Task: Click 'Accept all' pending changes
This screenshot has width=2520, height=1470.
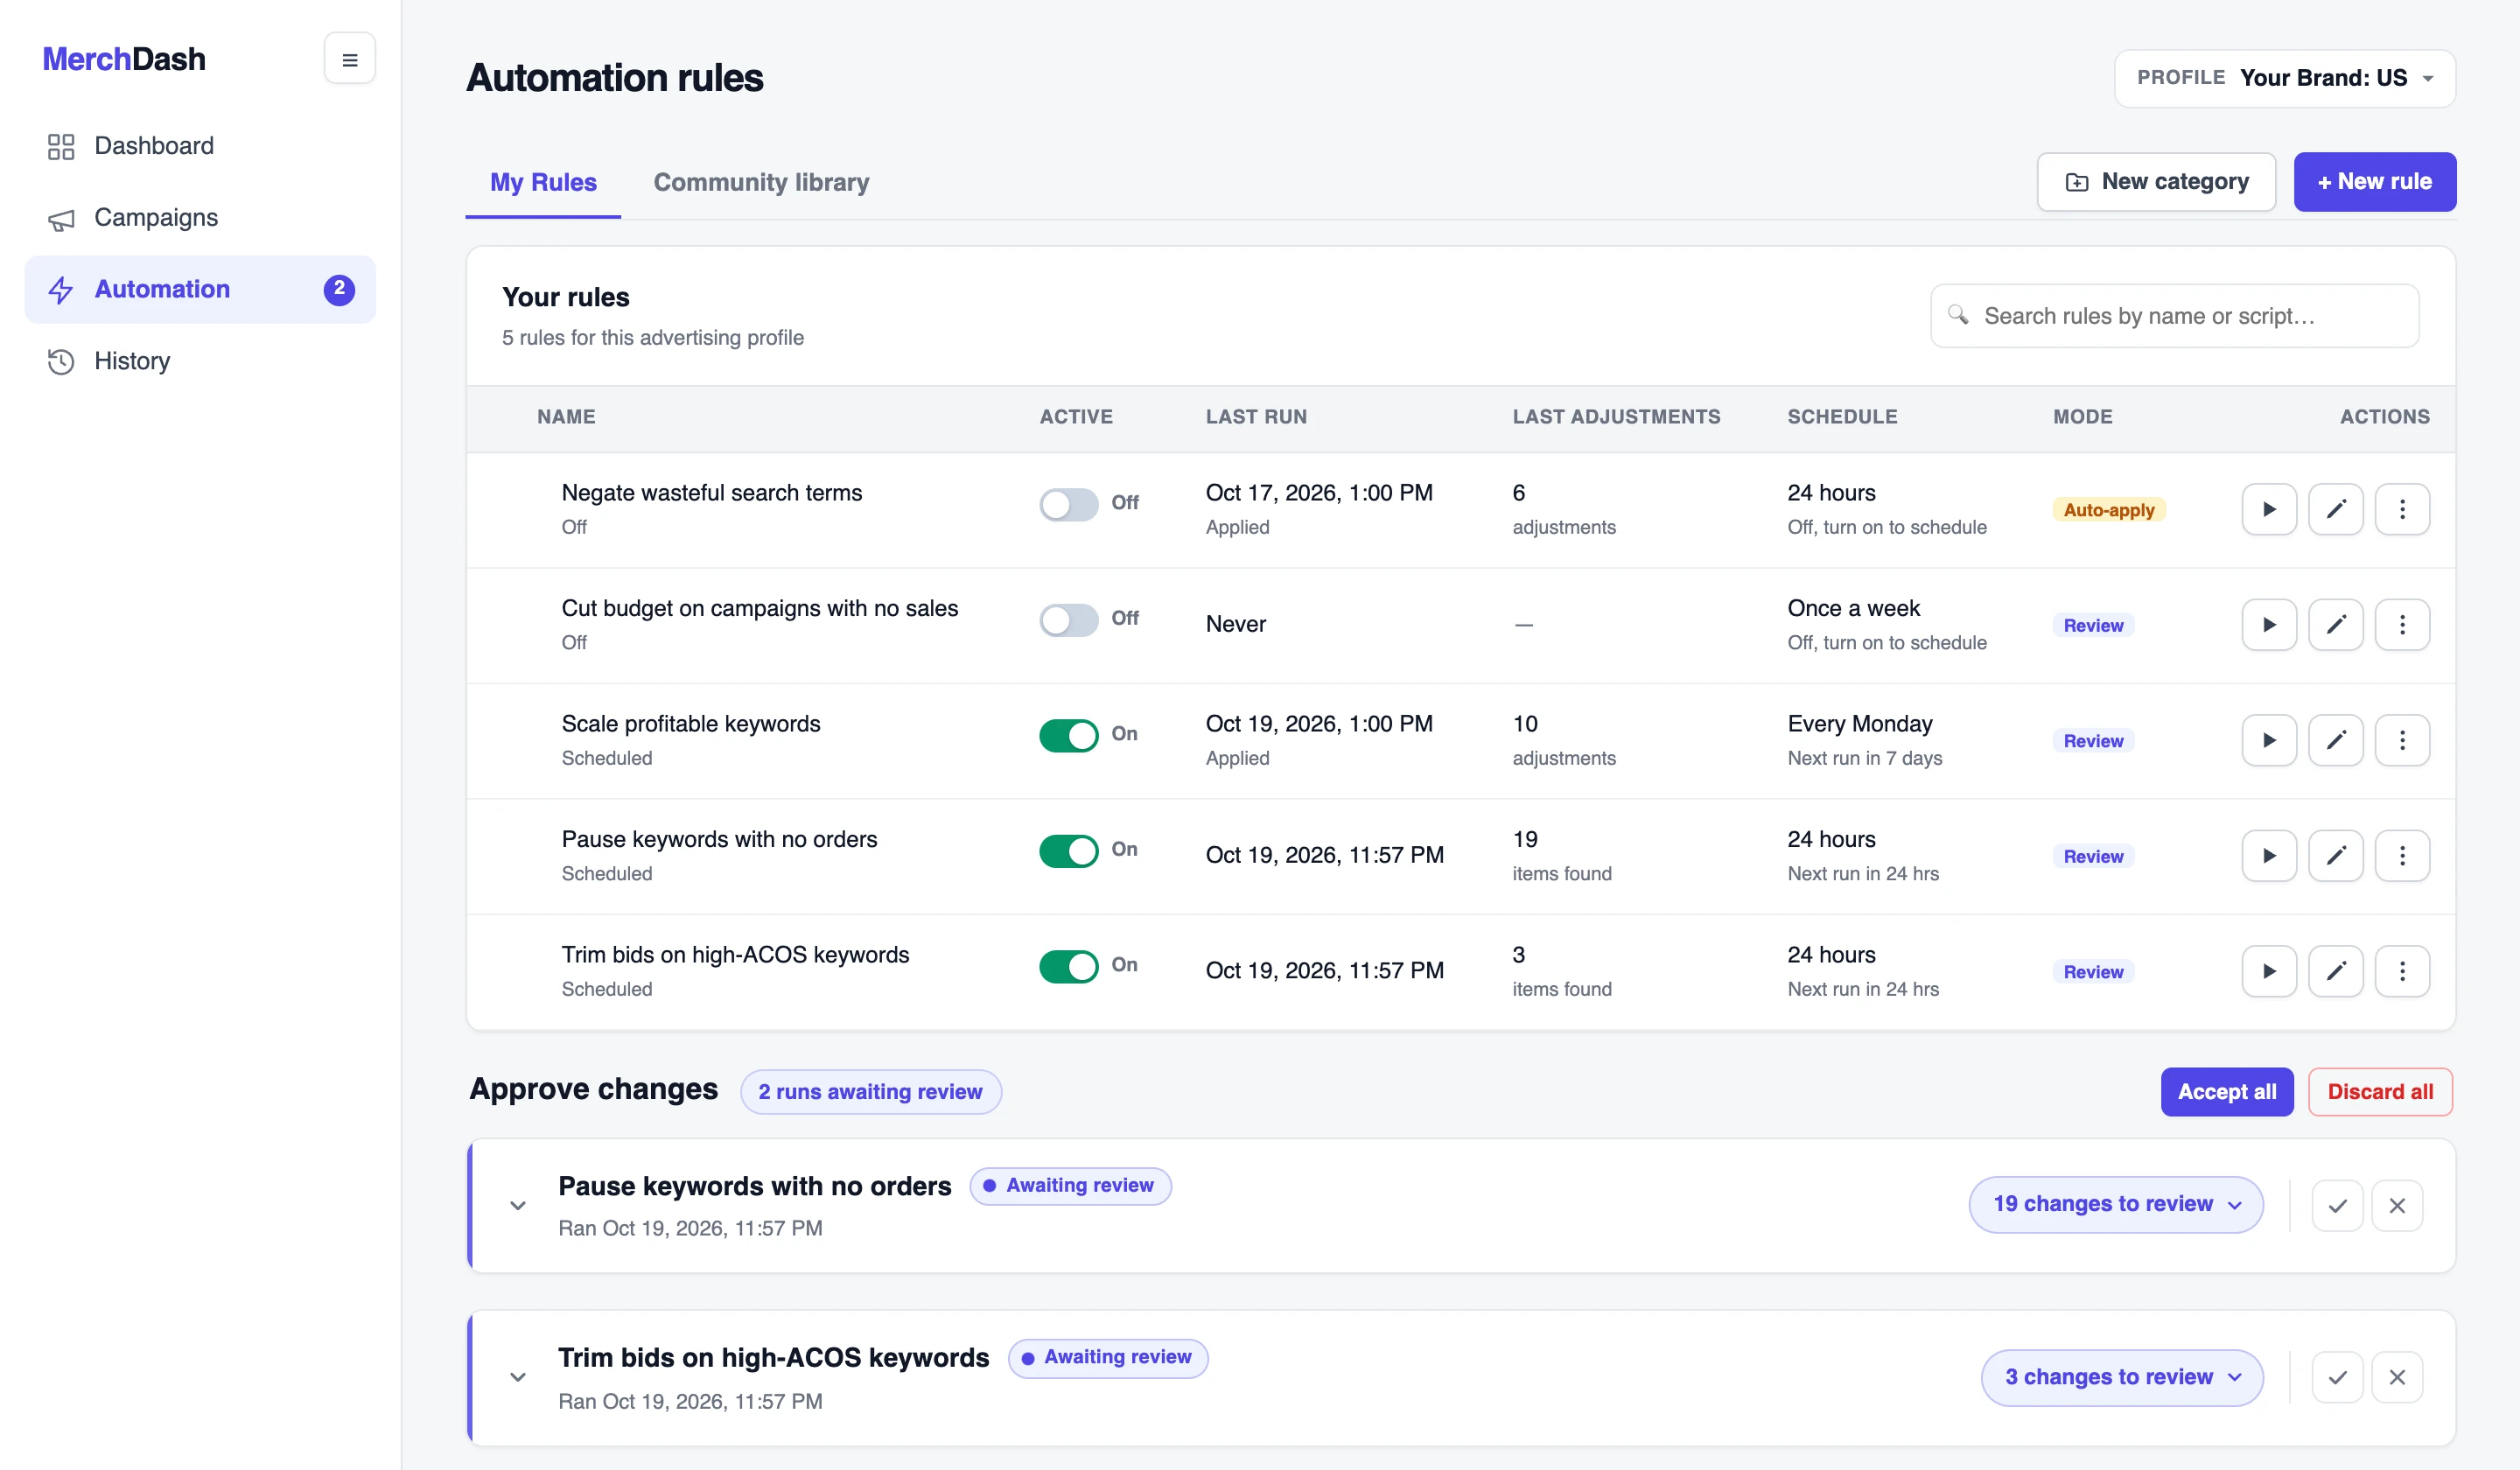Action: (2226, 1091)
